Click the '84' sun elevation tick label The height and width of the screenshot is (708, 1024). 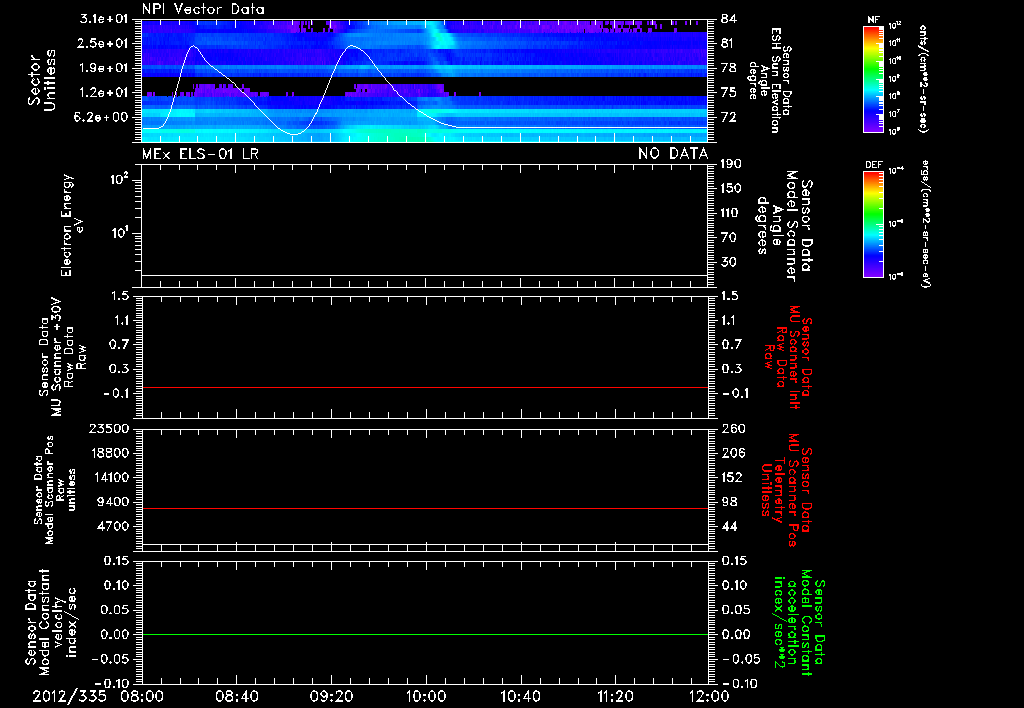[728, 19]
